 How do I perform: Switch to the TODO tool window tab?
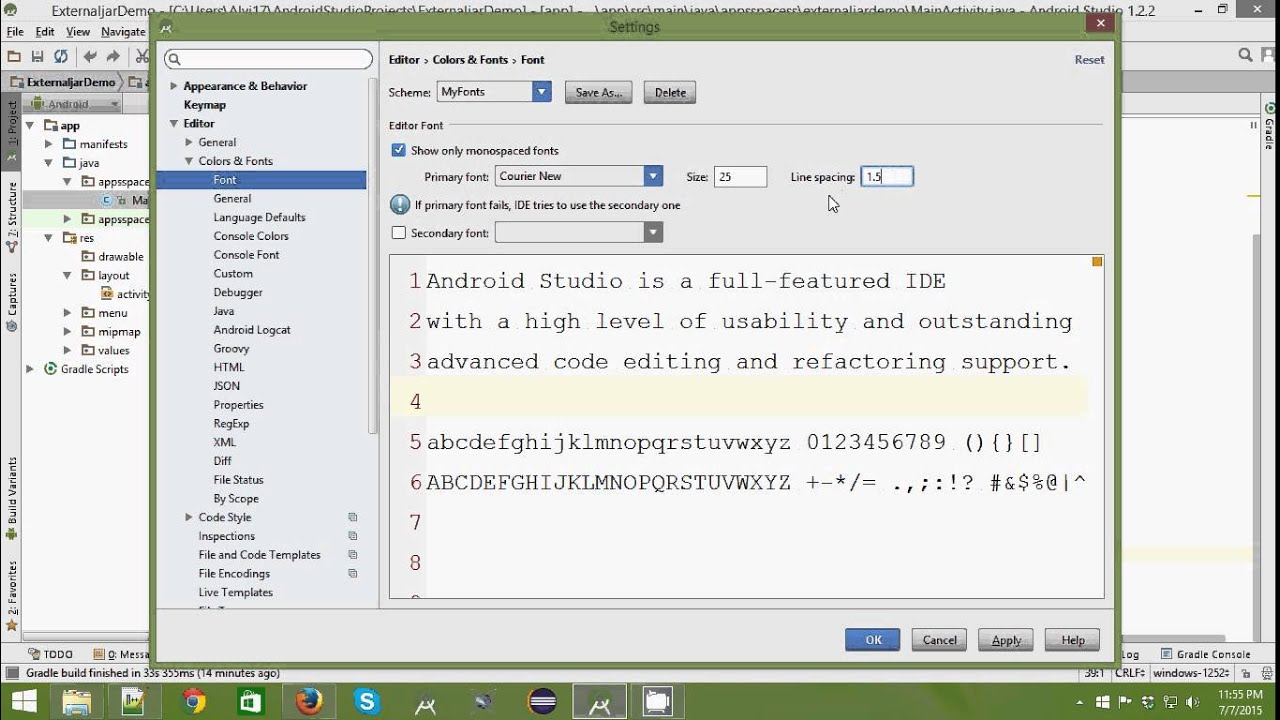coord(51,654)
